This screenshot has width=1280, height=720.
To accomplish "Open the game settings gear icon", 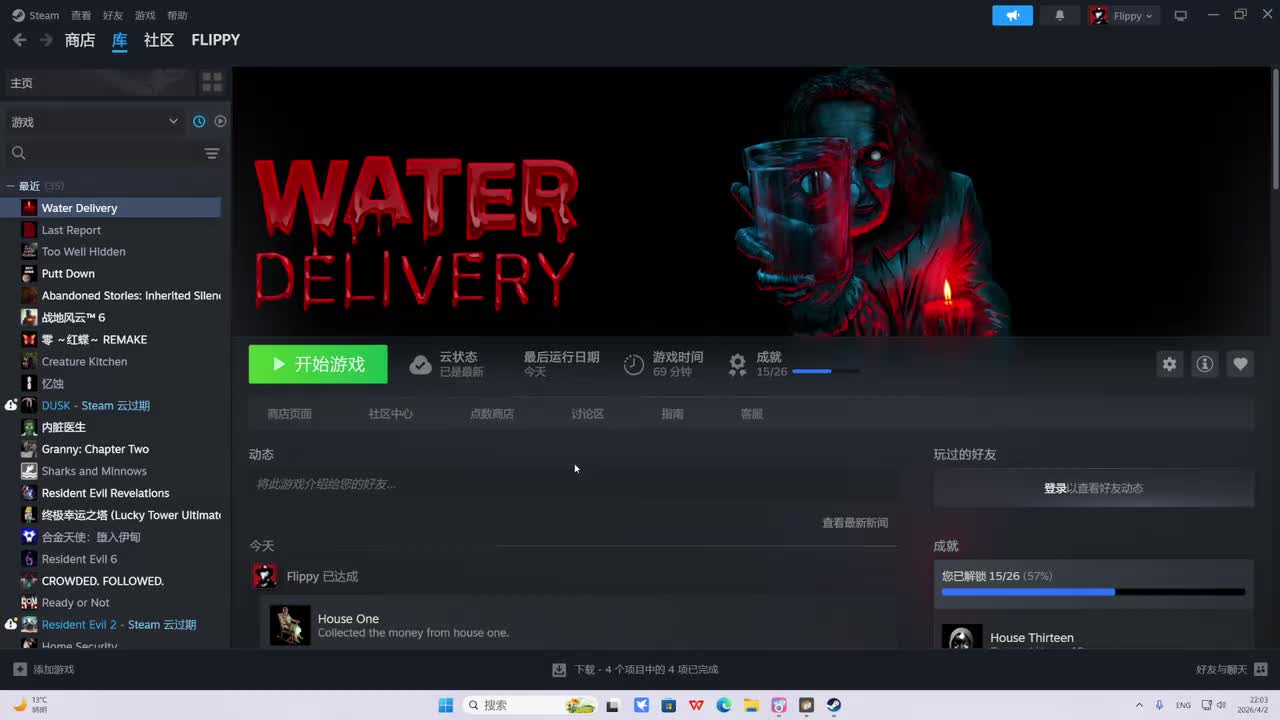I will [1169, 364].
